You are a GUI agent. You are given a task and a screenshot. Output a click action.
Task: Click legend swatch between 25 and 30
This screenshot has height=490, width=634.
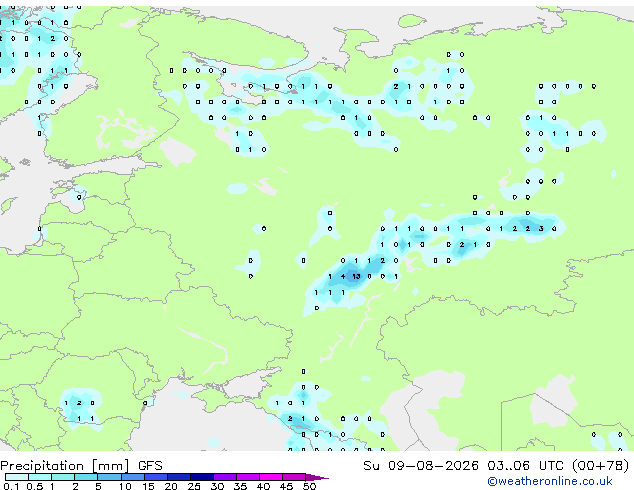202,477
